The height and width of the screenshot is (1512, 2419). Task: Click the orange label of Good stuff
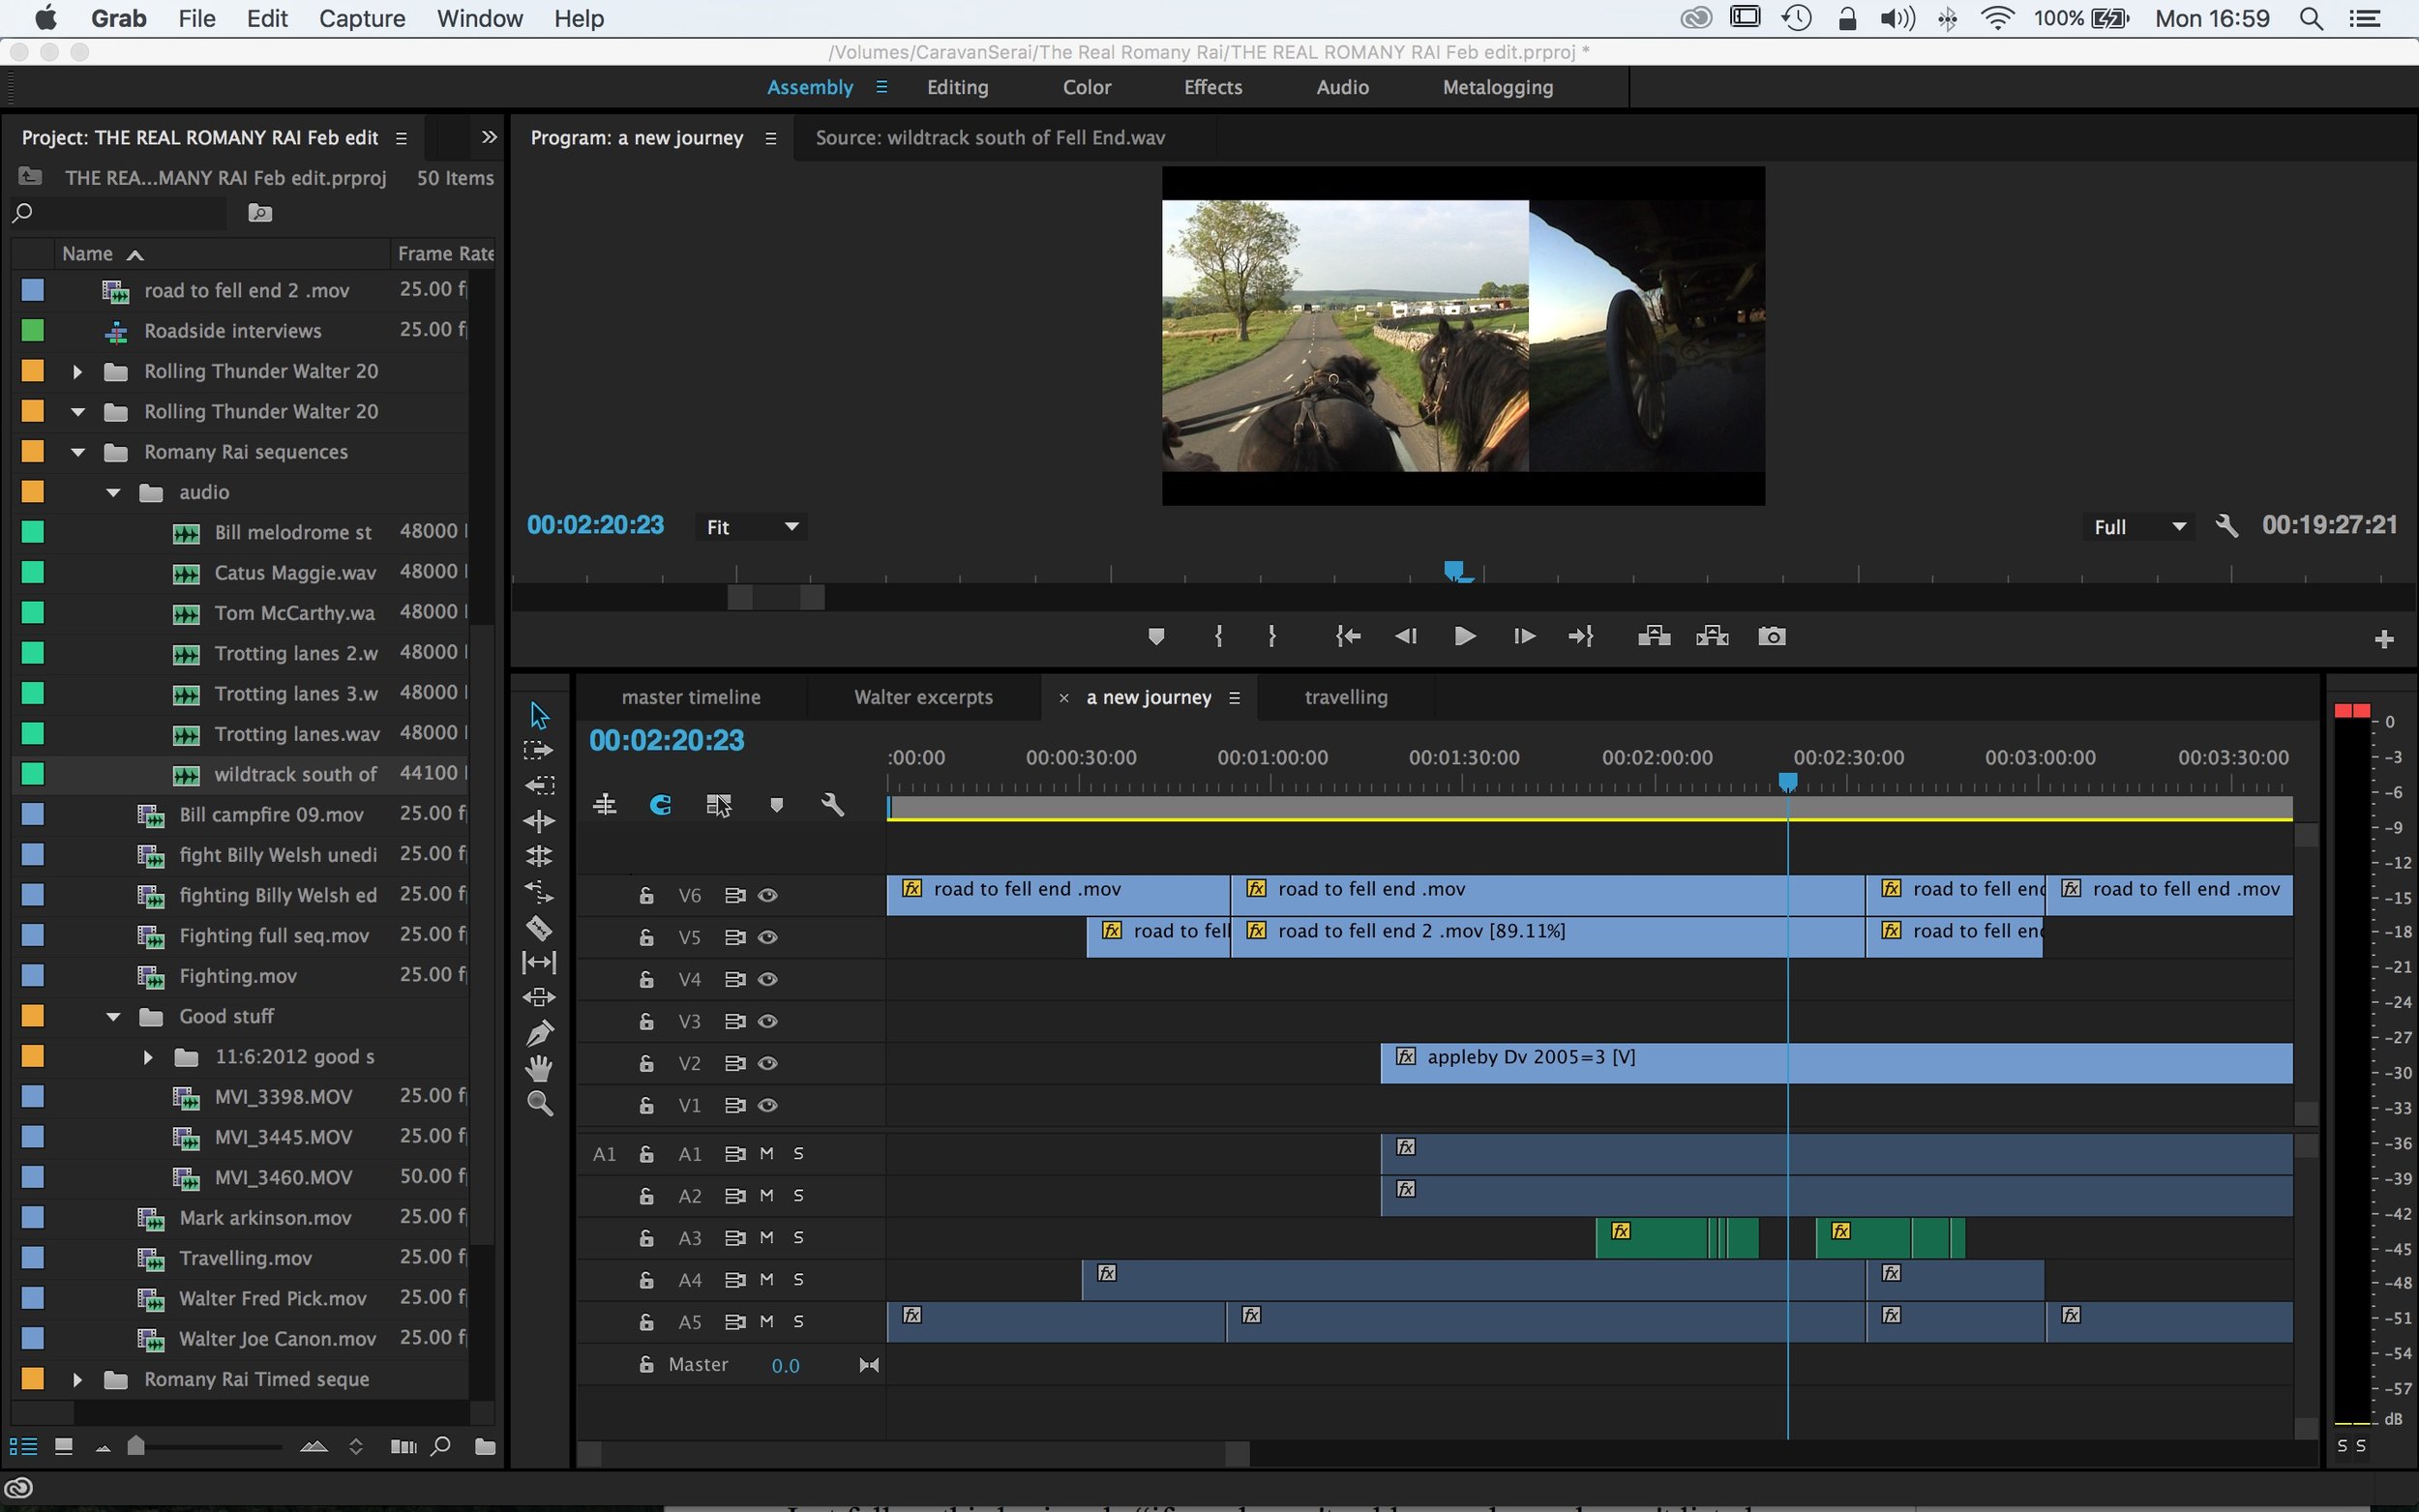(x=32, y=1016)
